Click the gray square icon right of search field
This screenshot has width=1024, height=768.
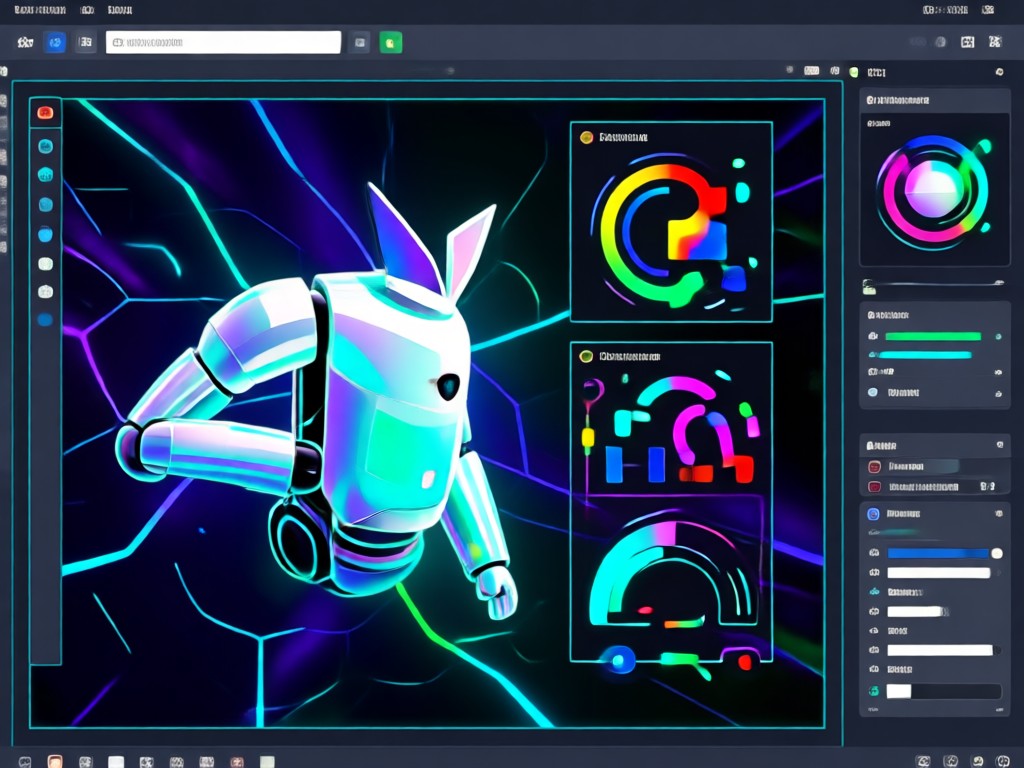coord(359,42)
